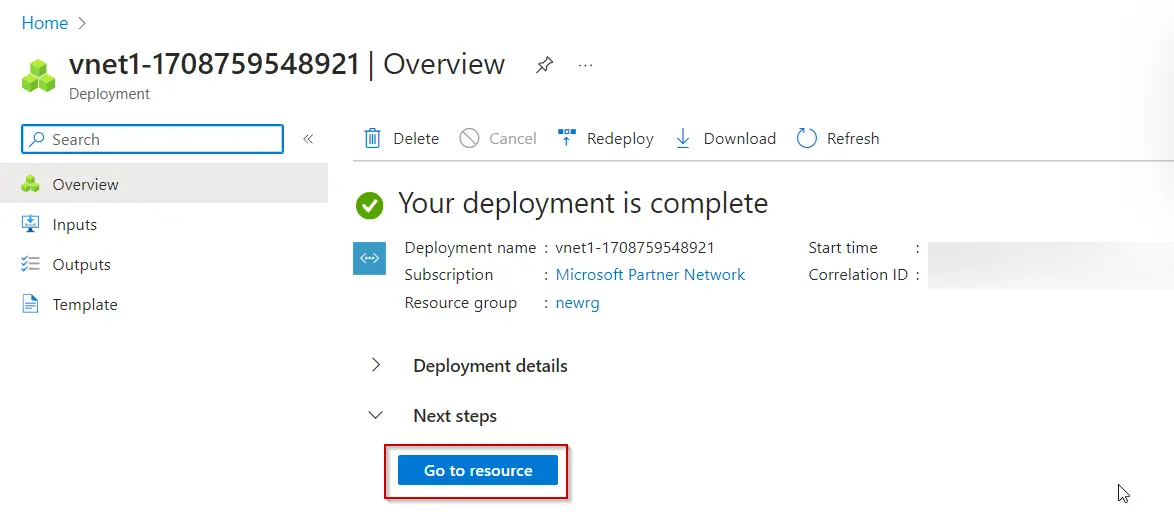
Task: Select the Outputs menu item
Action: [x=81, y=264]
